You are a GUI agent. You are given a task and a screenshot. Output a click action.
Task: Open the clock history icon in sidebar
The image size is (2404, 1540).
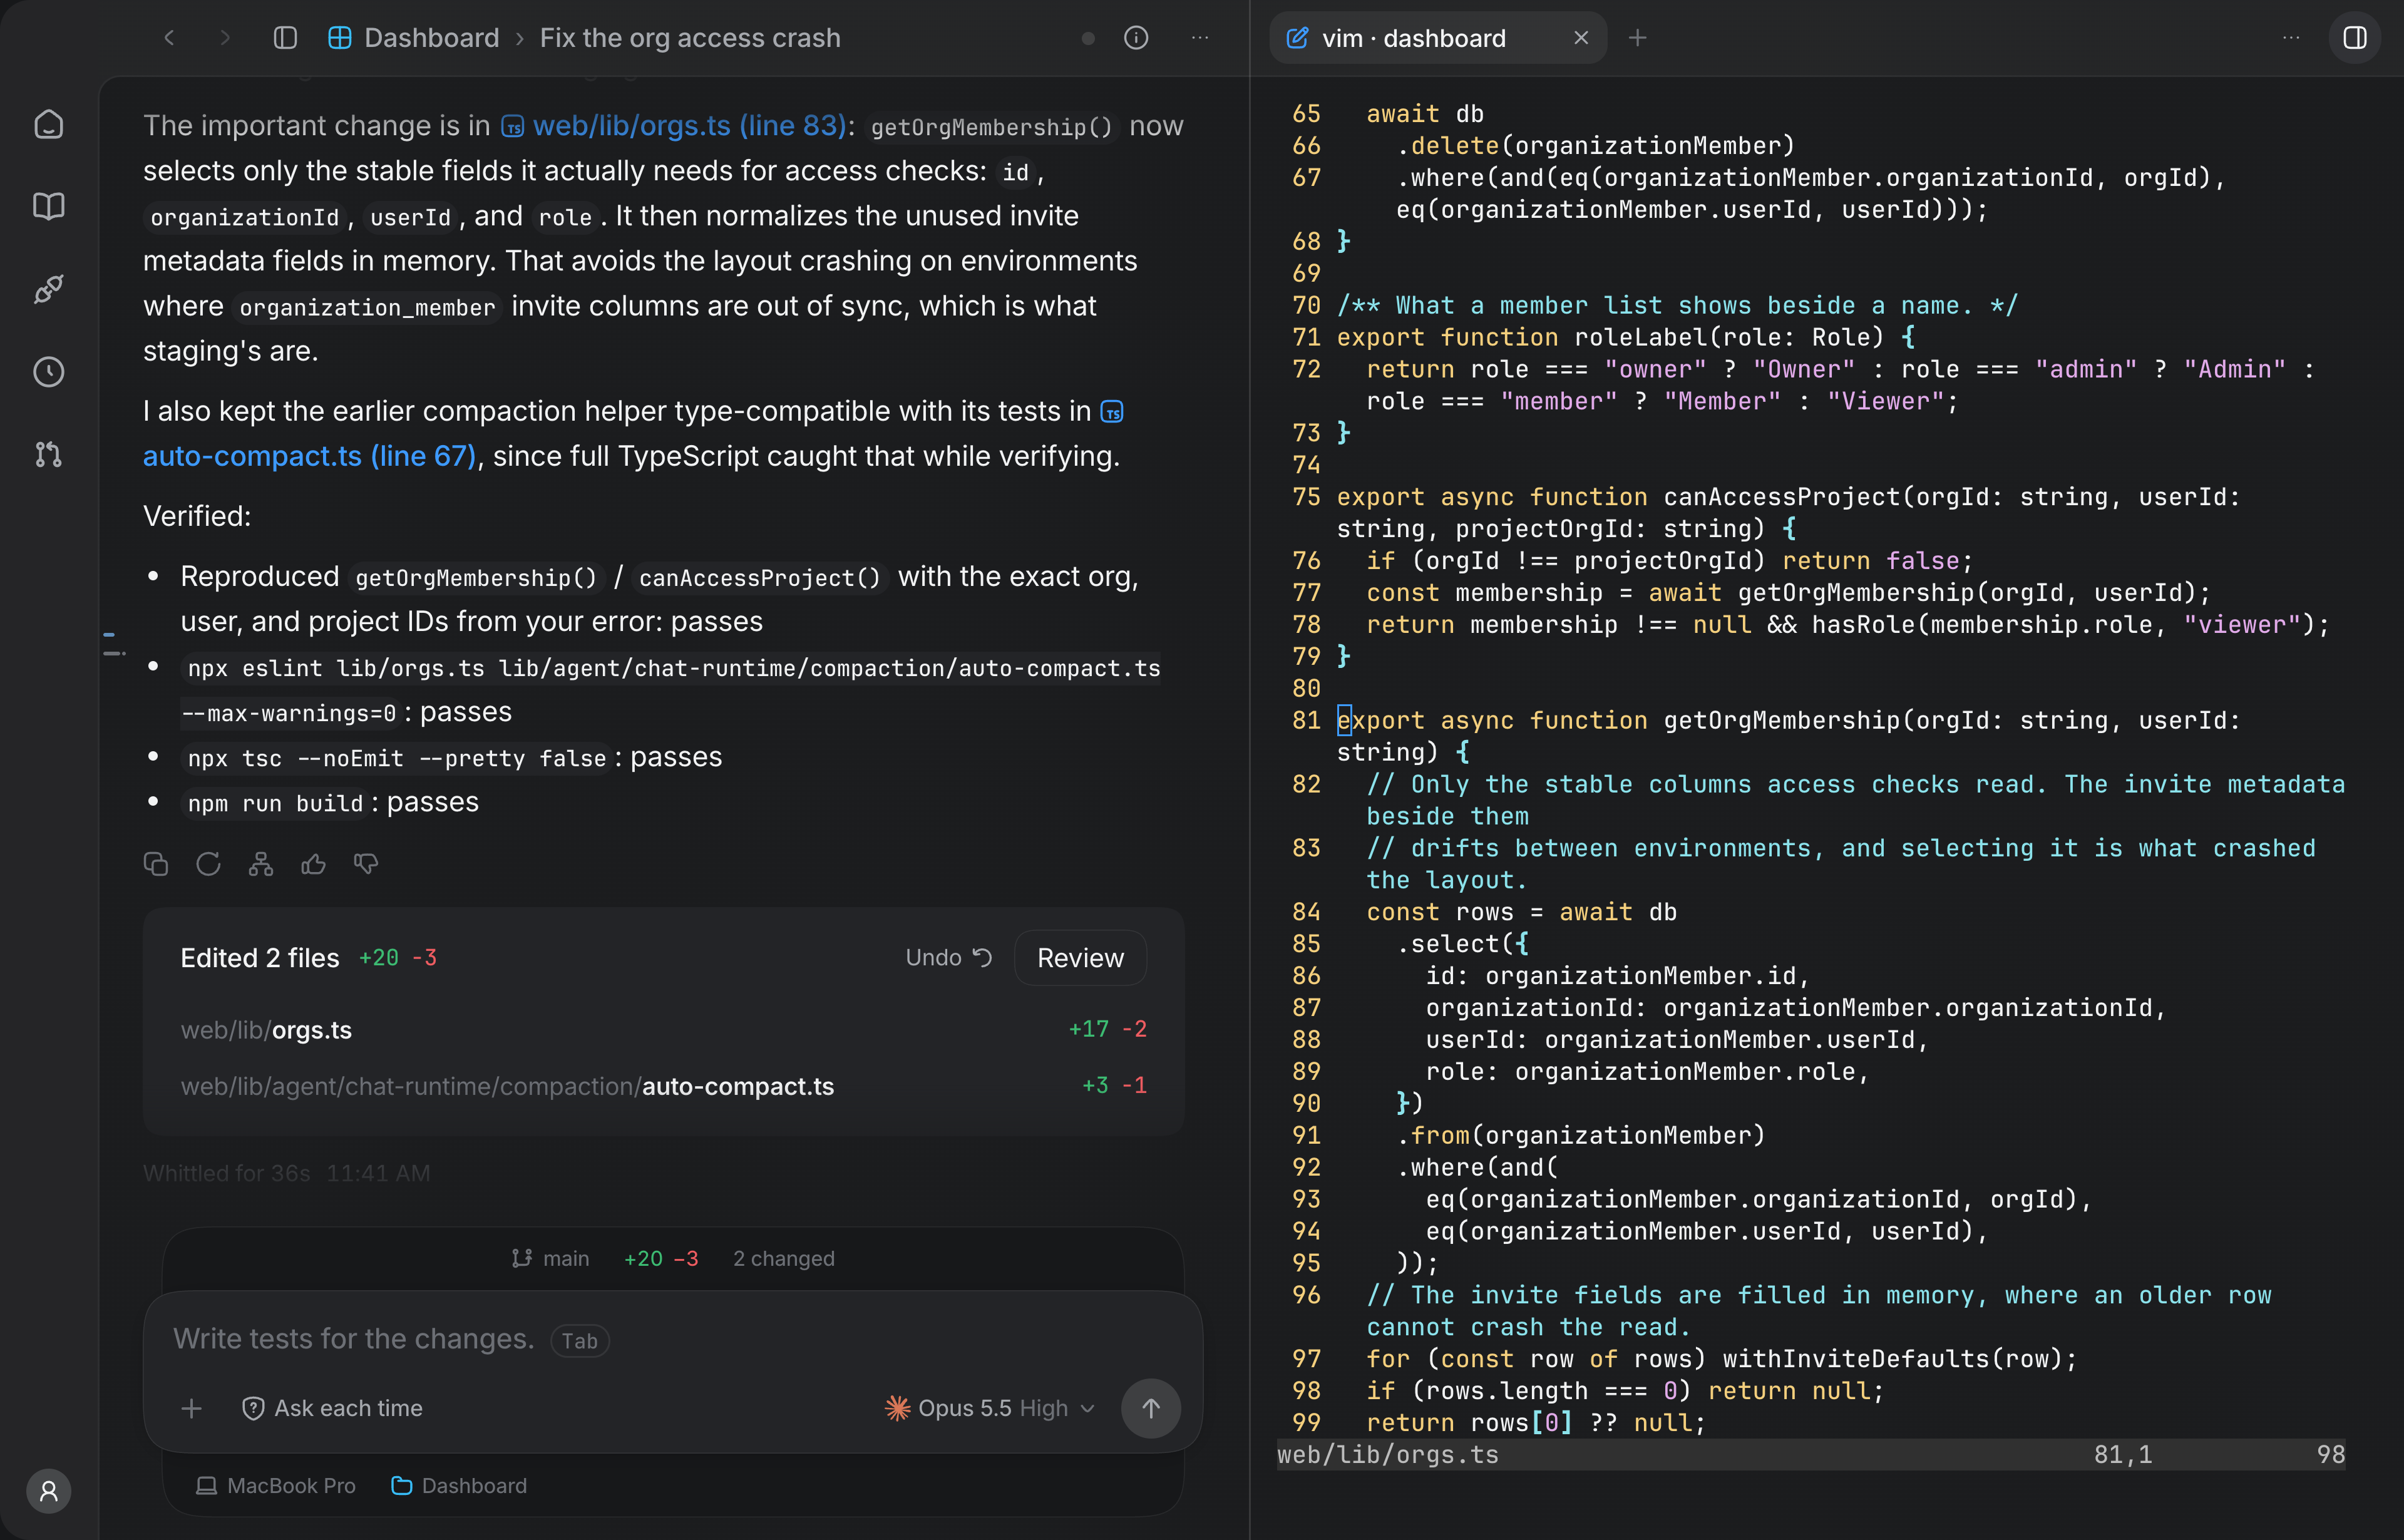pos(49,372)
